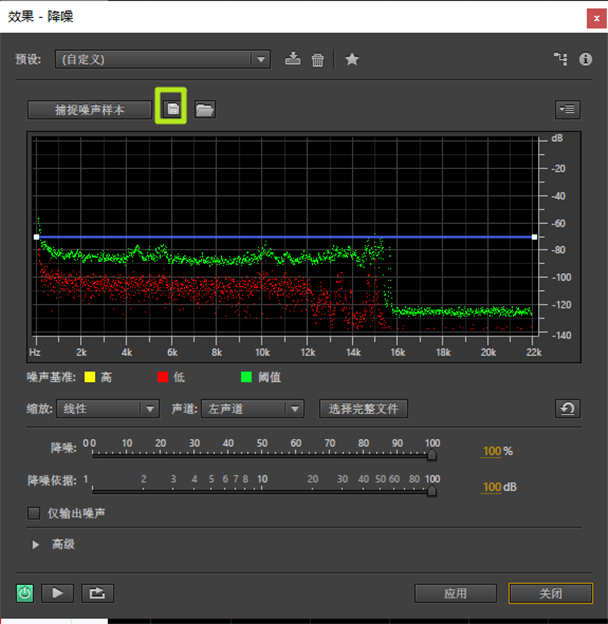
Task: Open the effect info icon
Action: [585, 59]
